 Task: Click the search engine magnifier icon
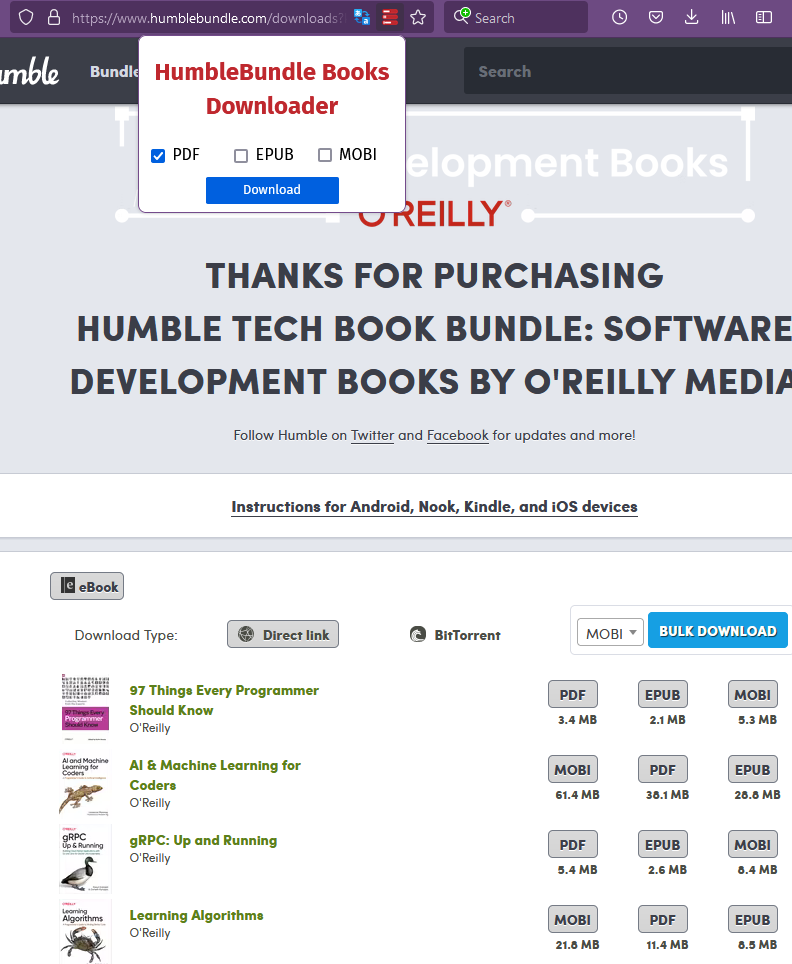pyautogui.click(x=462, y=16)
